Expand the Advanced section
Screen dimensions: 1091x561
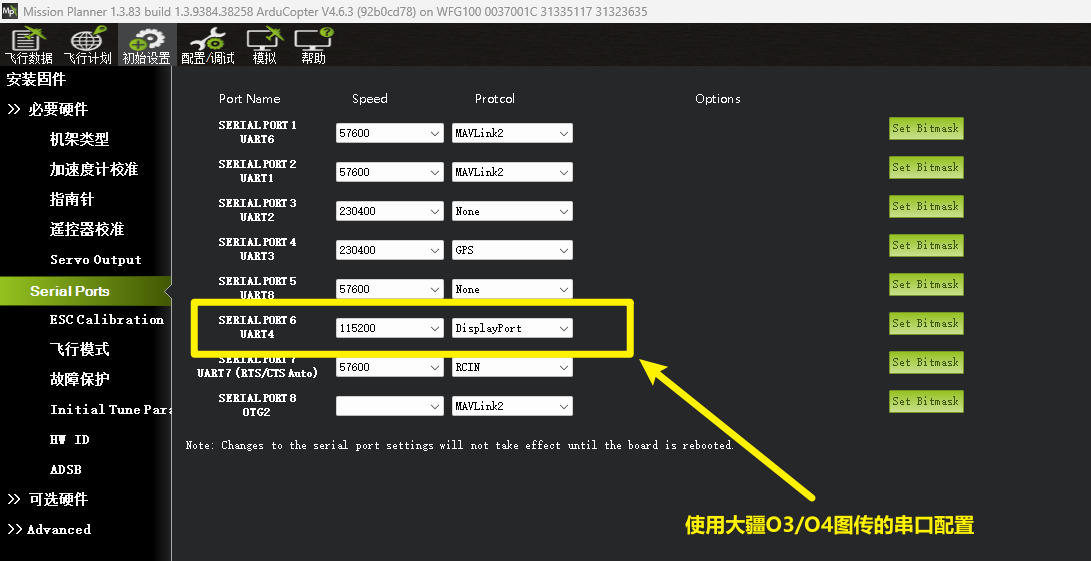click(x=50, y=529)
